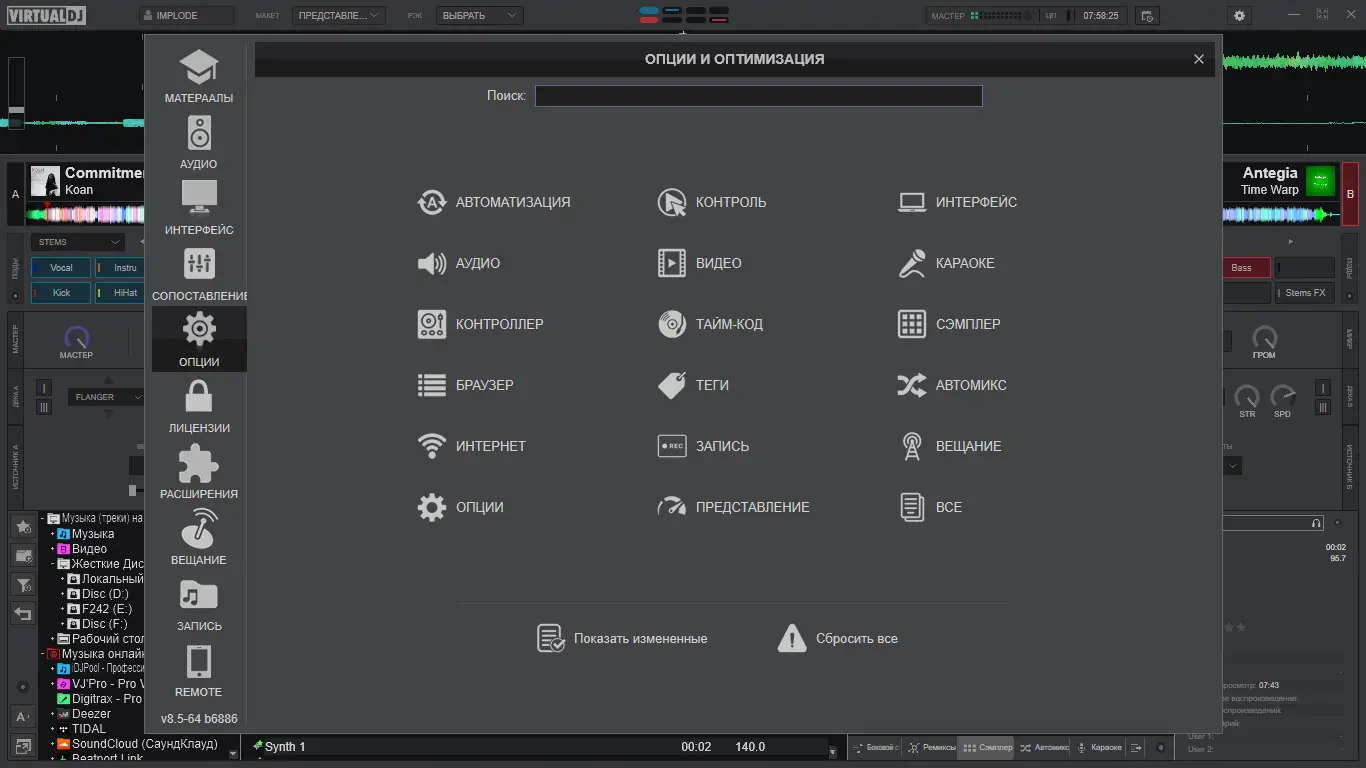This screenshot has height=768, width=1366.
Task: Open the Сэмплер grid options category
Action: 949,324
